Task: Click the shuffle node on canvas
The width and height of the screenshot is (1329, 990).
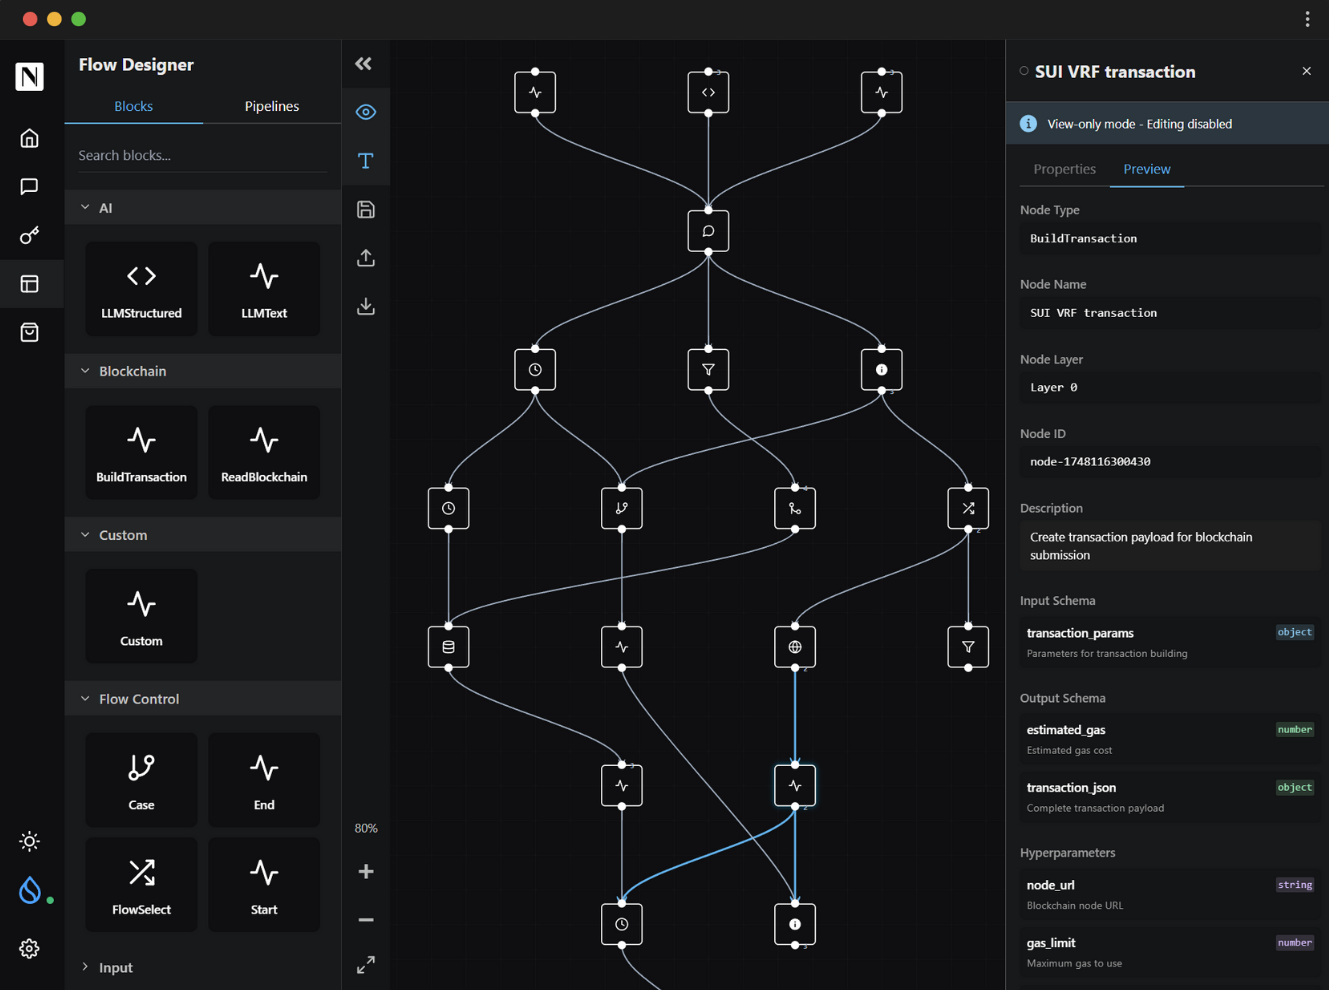Action: point(968,508)
